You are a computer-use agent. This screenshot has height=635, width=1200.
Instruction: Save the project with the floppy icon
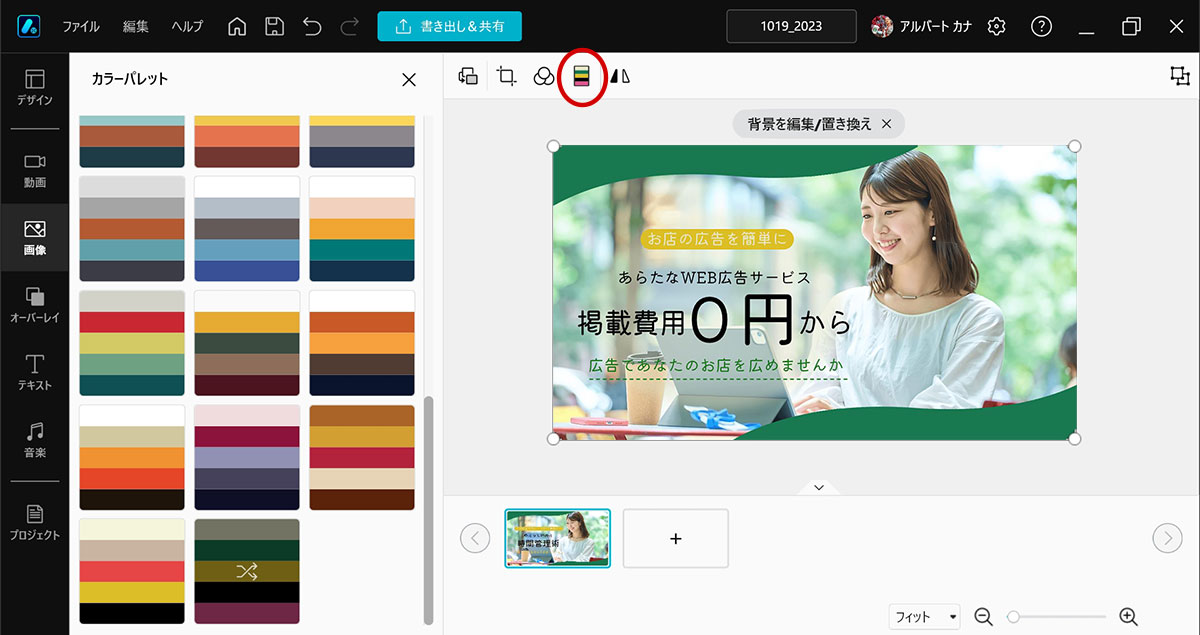tap(274, 26)
